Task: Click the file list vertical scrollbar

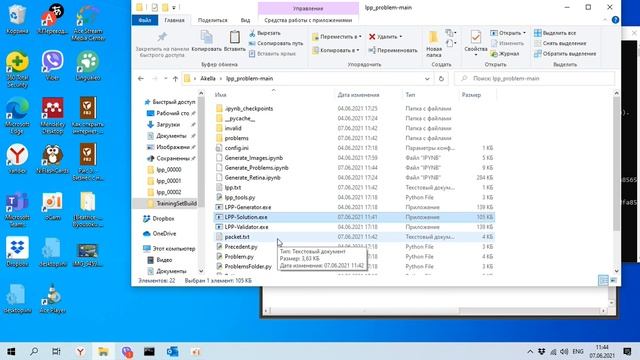Action: [616, 163]
